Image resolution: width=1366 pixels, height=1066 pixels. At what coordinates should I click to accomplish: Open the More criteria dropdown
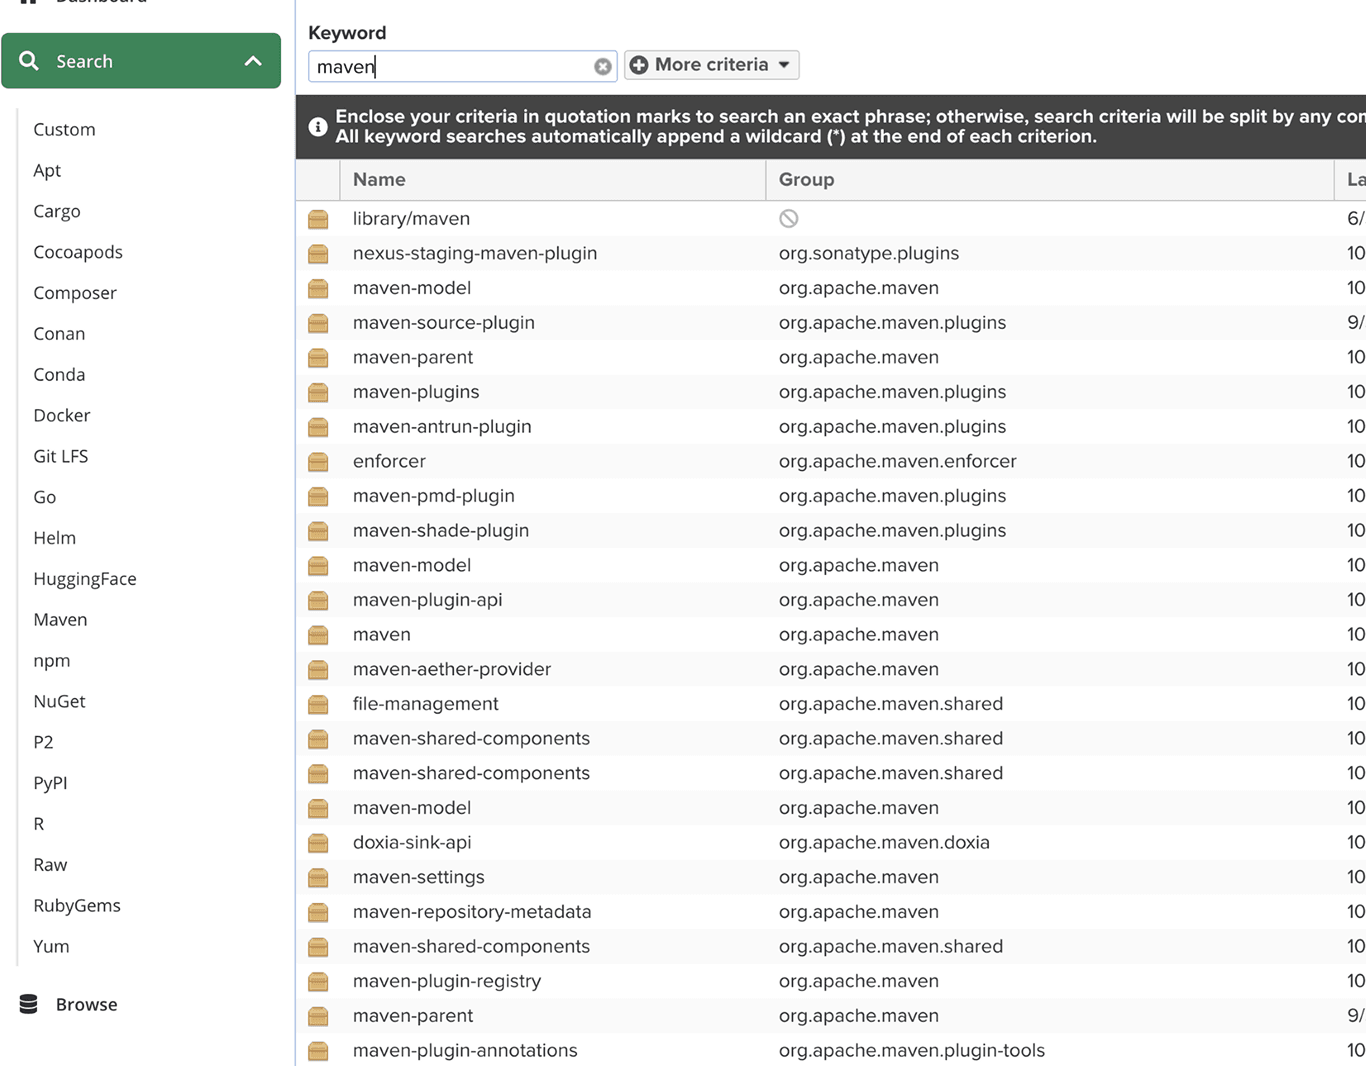(712, 65)
